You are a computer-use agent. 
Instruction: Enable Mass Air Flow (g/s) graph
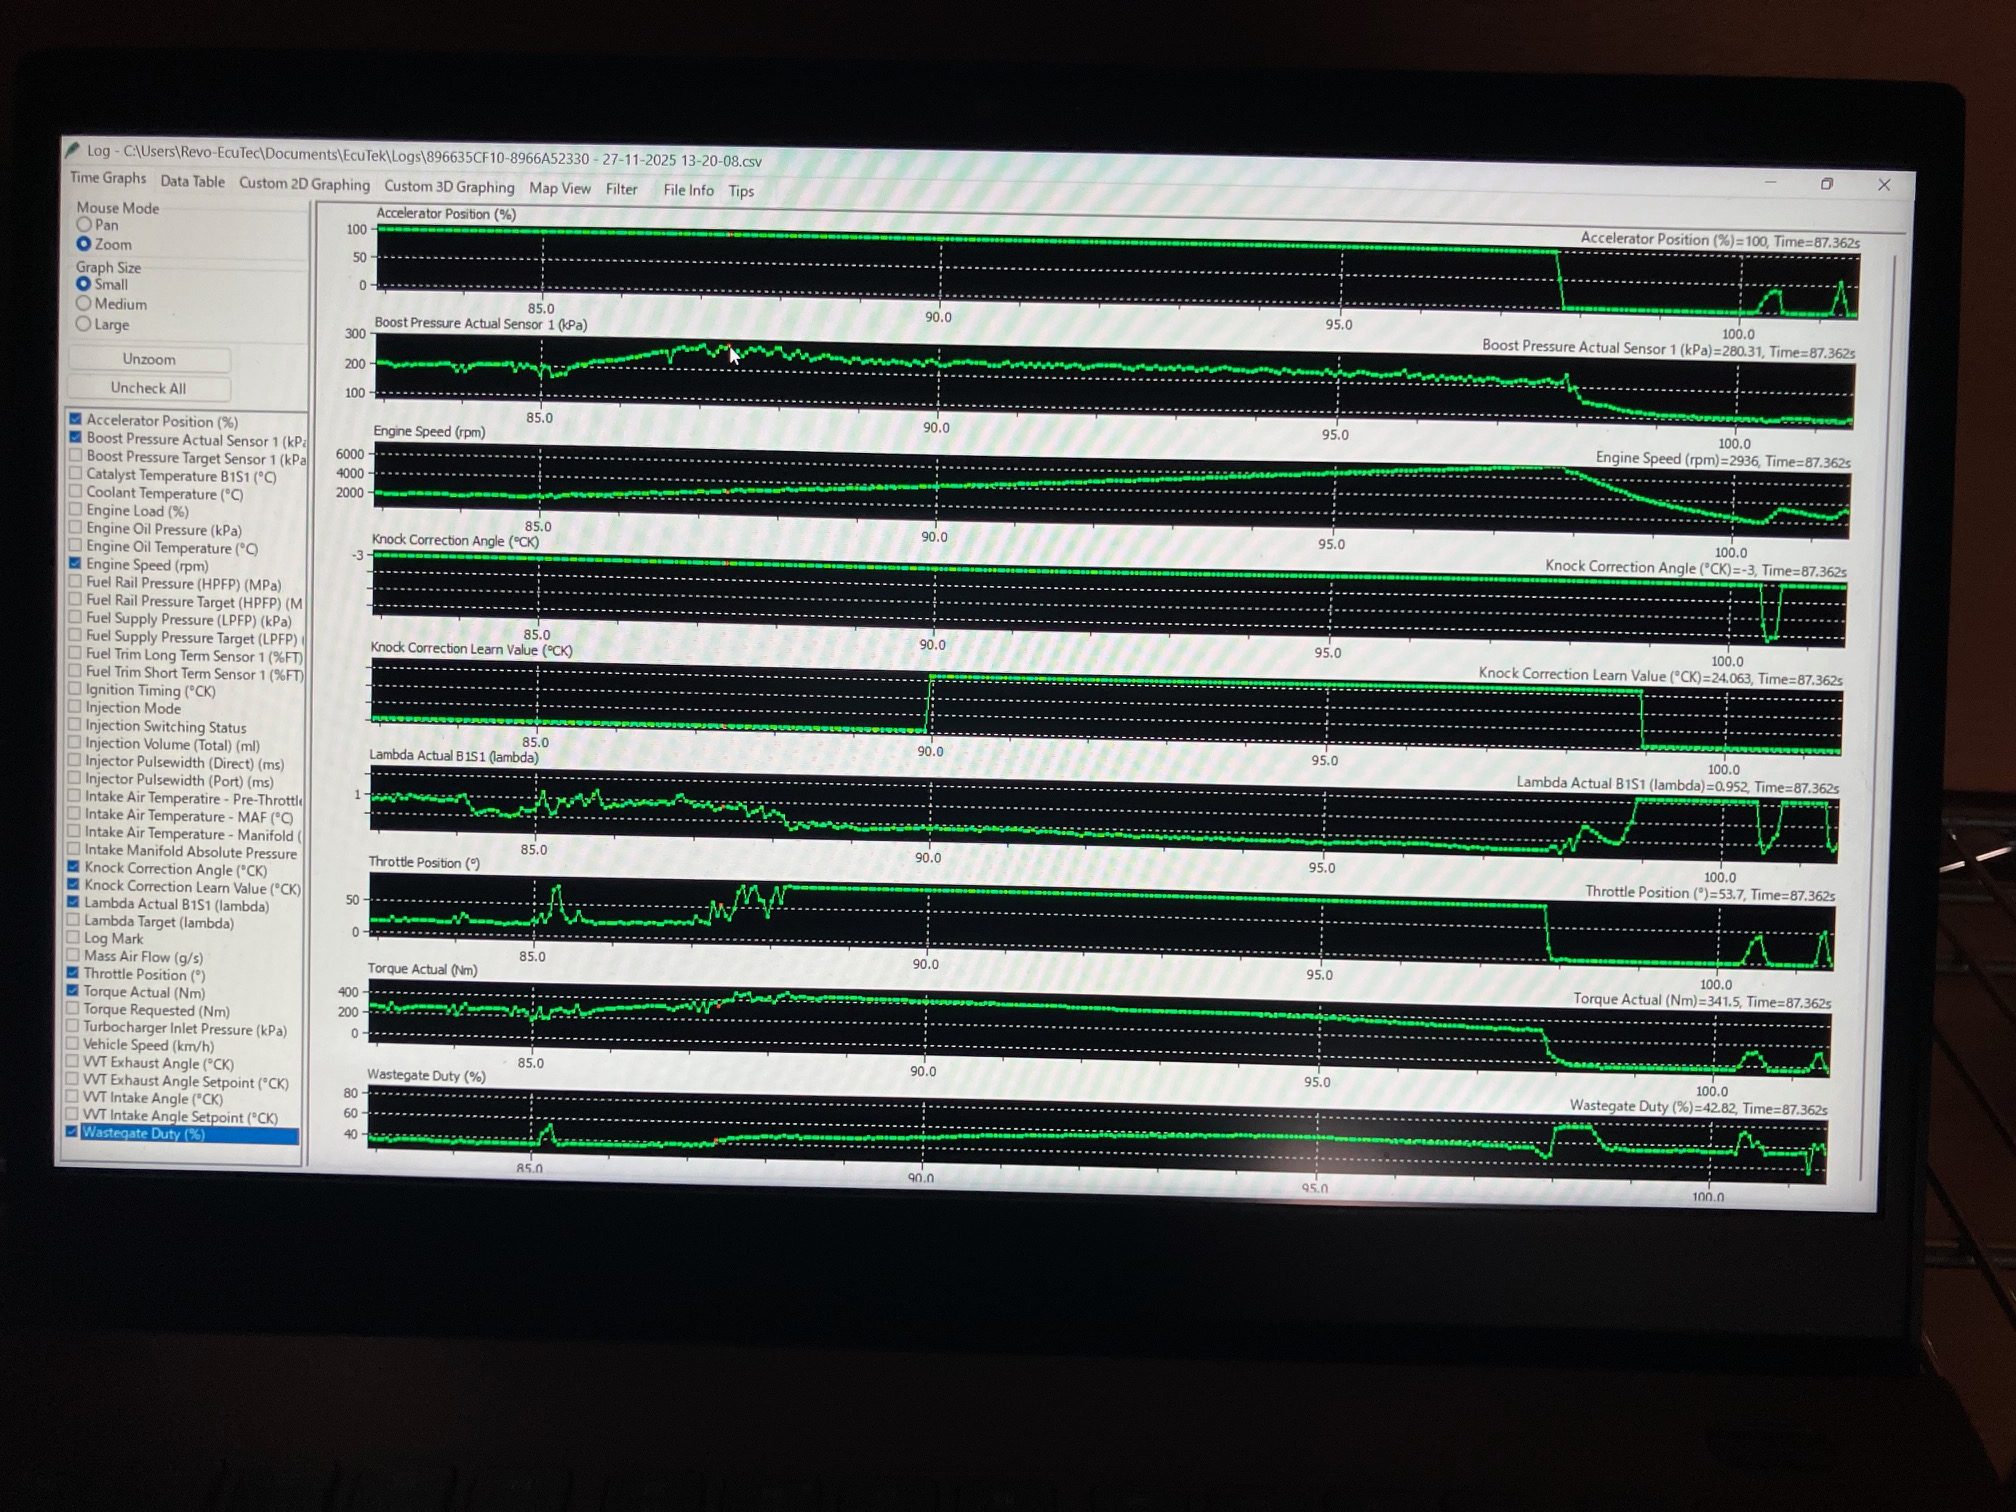(73, 955)
